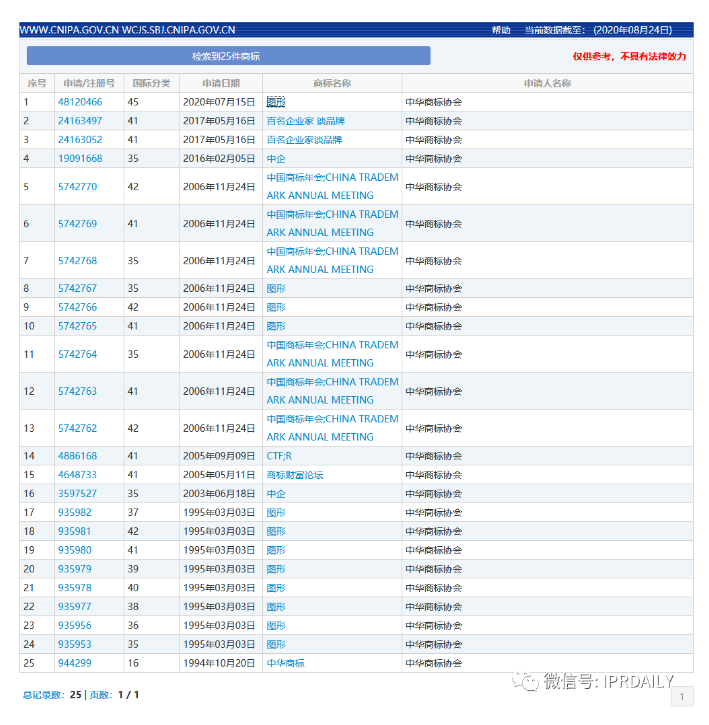Open registration number 3597527
Image resolution: width=709 pixels, height=725 pixels.
tap(78, 494)
